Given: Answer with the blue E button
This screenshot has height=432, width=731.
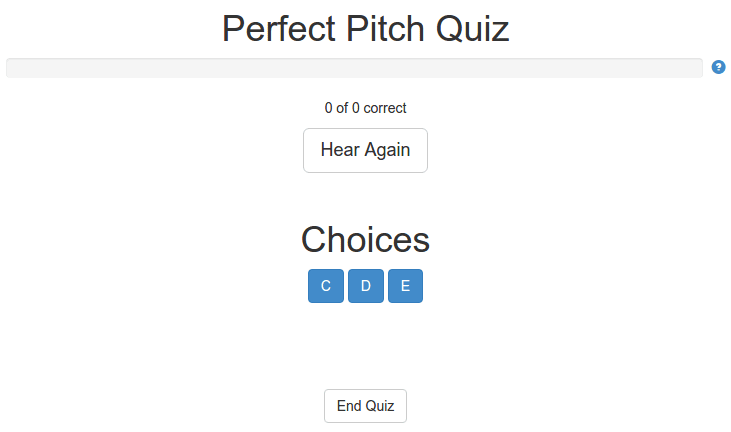Looking at the screenshot, I should coord(406,286).
